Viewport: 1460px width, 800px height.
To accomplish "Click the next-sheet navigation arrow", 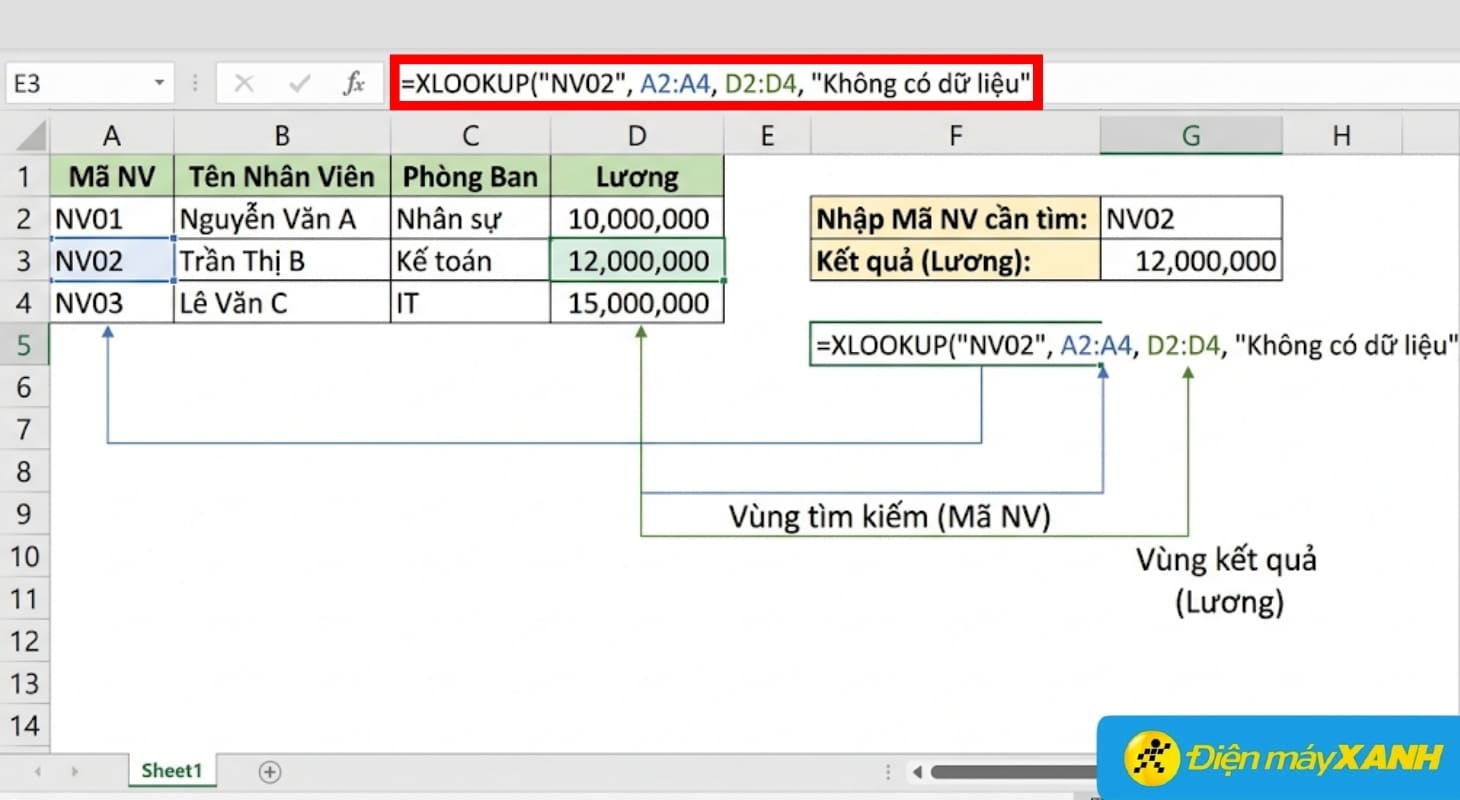I will 76,770.
